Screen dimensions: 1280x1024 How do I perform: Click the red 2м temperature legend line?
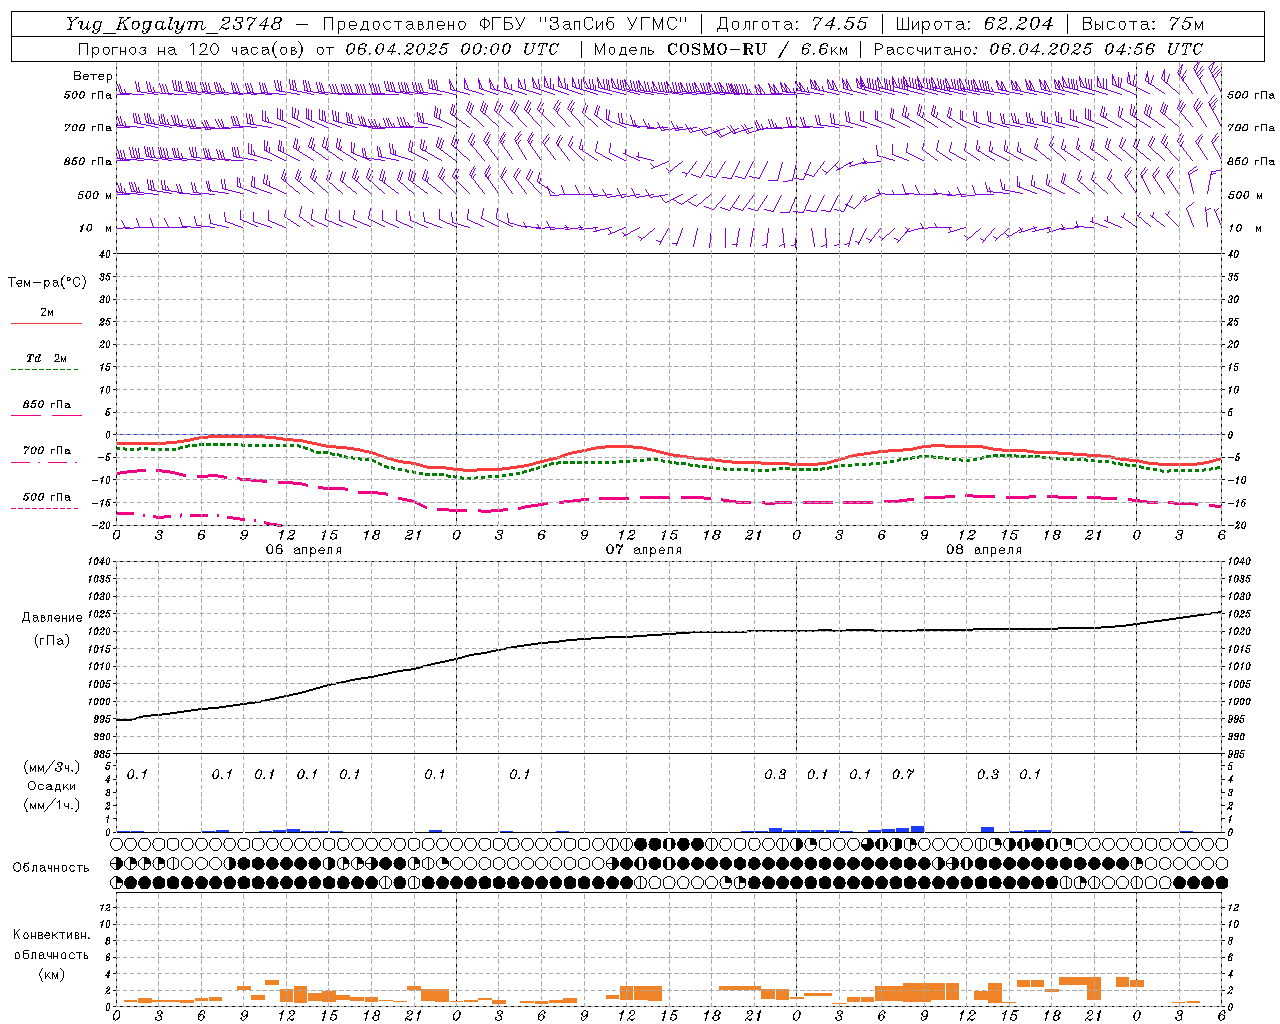(x=46, y=323)
